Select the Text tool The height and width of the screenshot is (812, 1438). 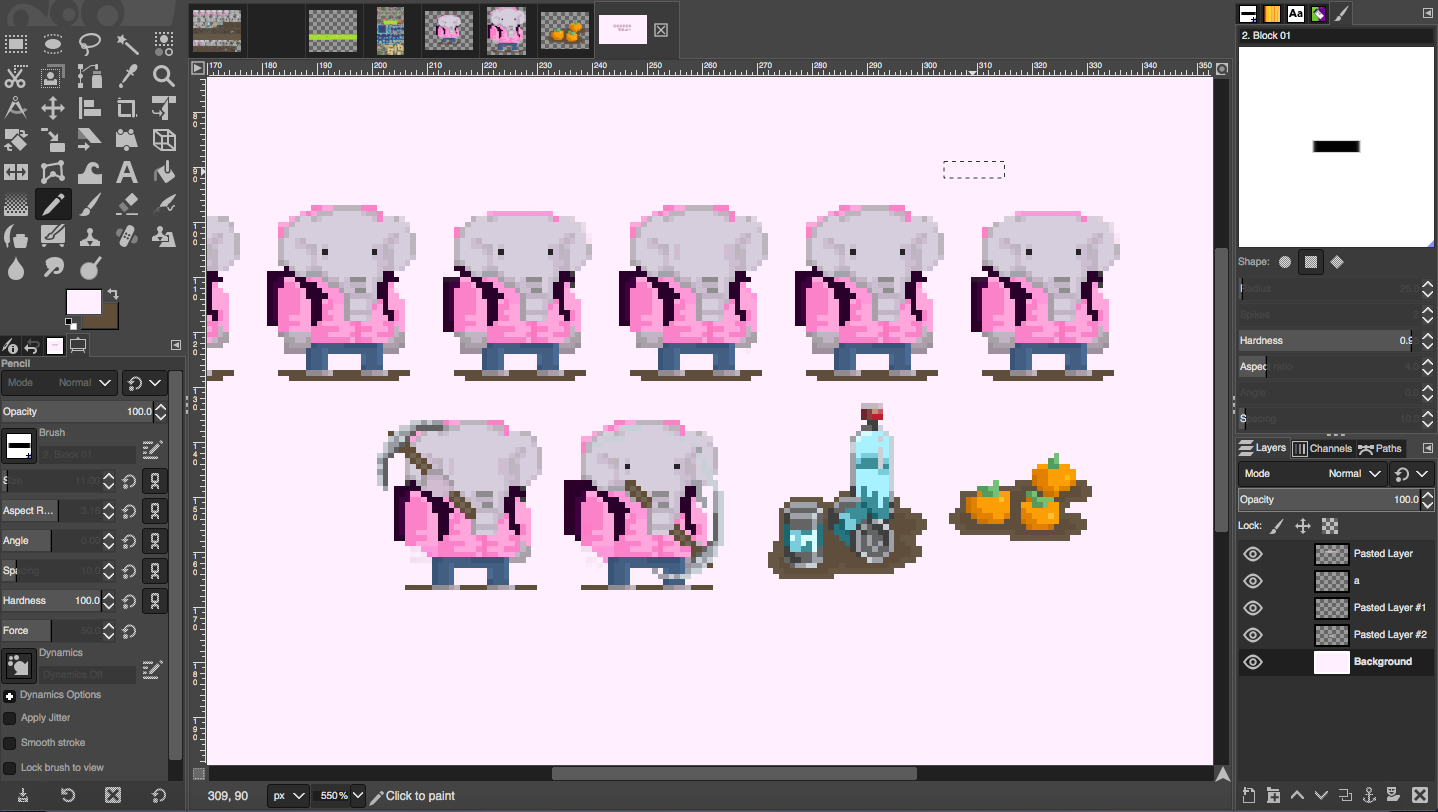127,173
